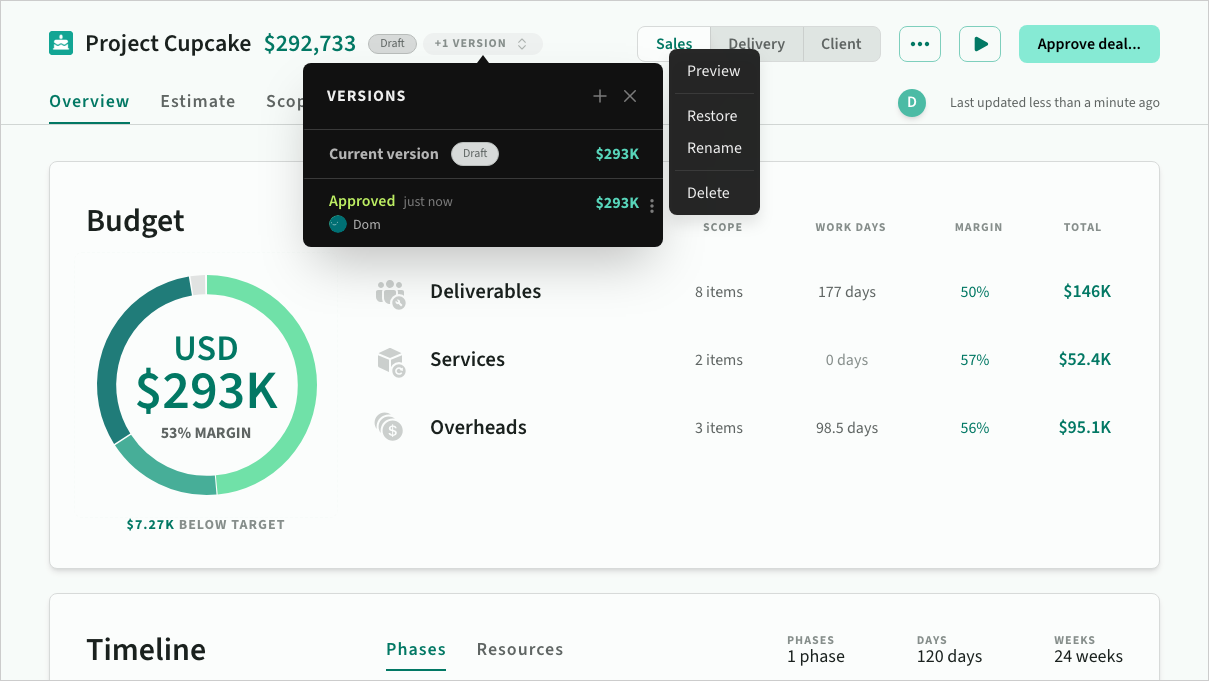1209x681 pixels.
Task: Expand the +1 Version dropdown
Action: (x=482, y=44)
